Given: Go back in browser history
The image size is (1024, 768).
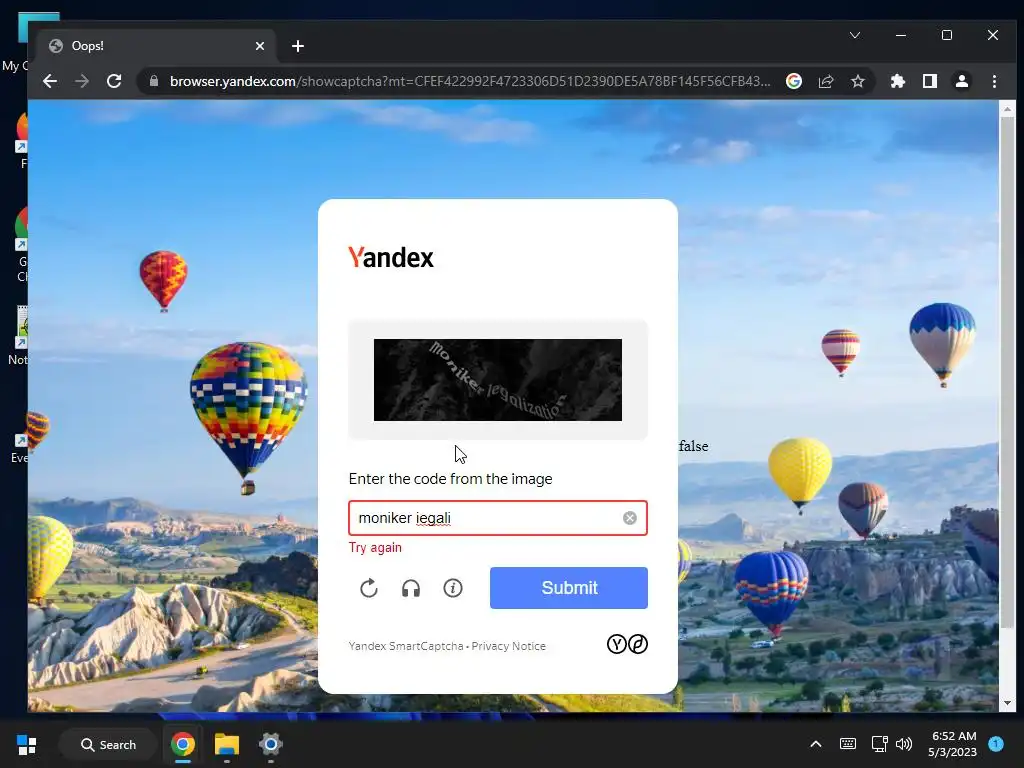Looking at the screenshot, I should tap(50, 81).
